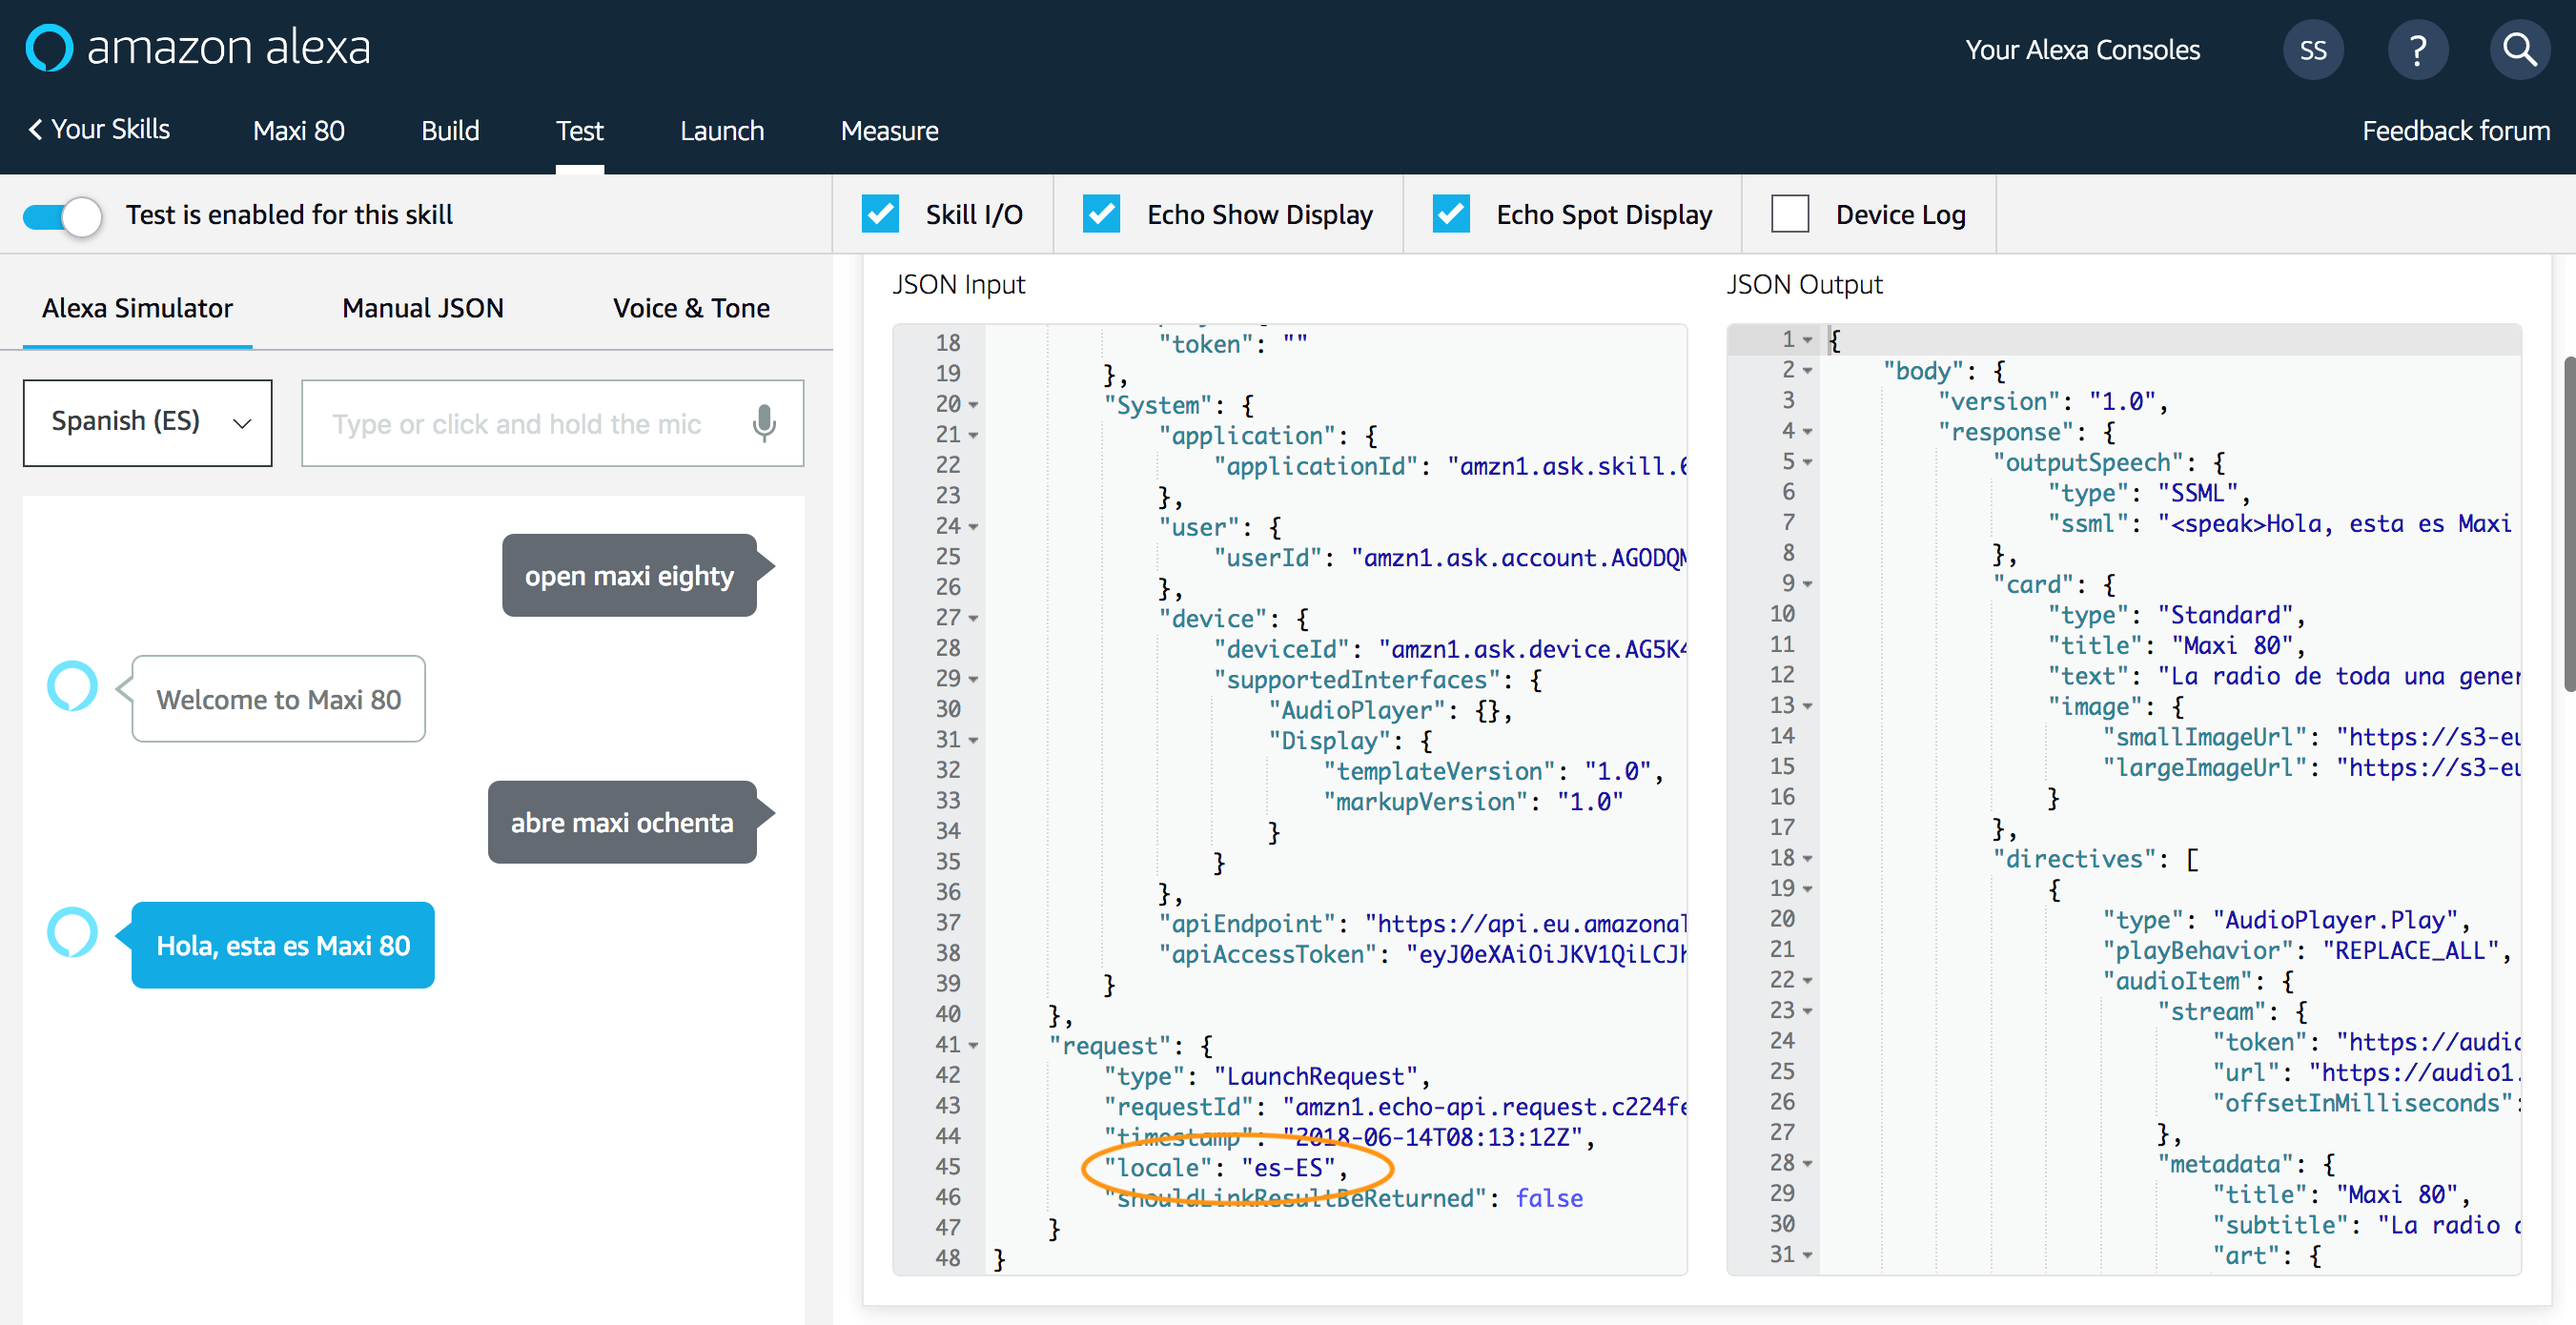Click the help question mark icon

coord(2418,49)
